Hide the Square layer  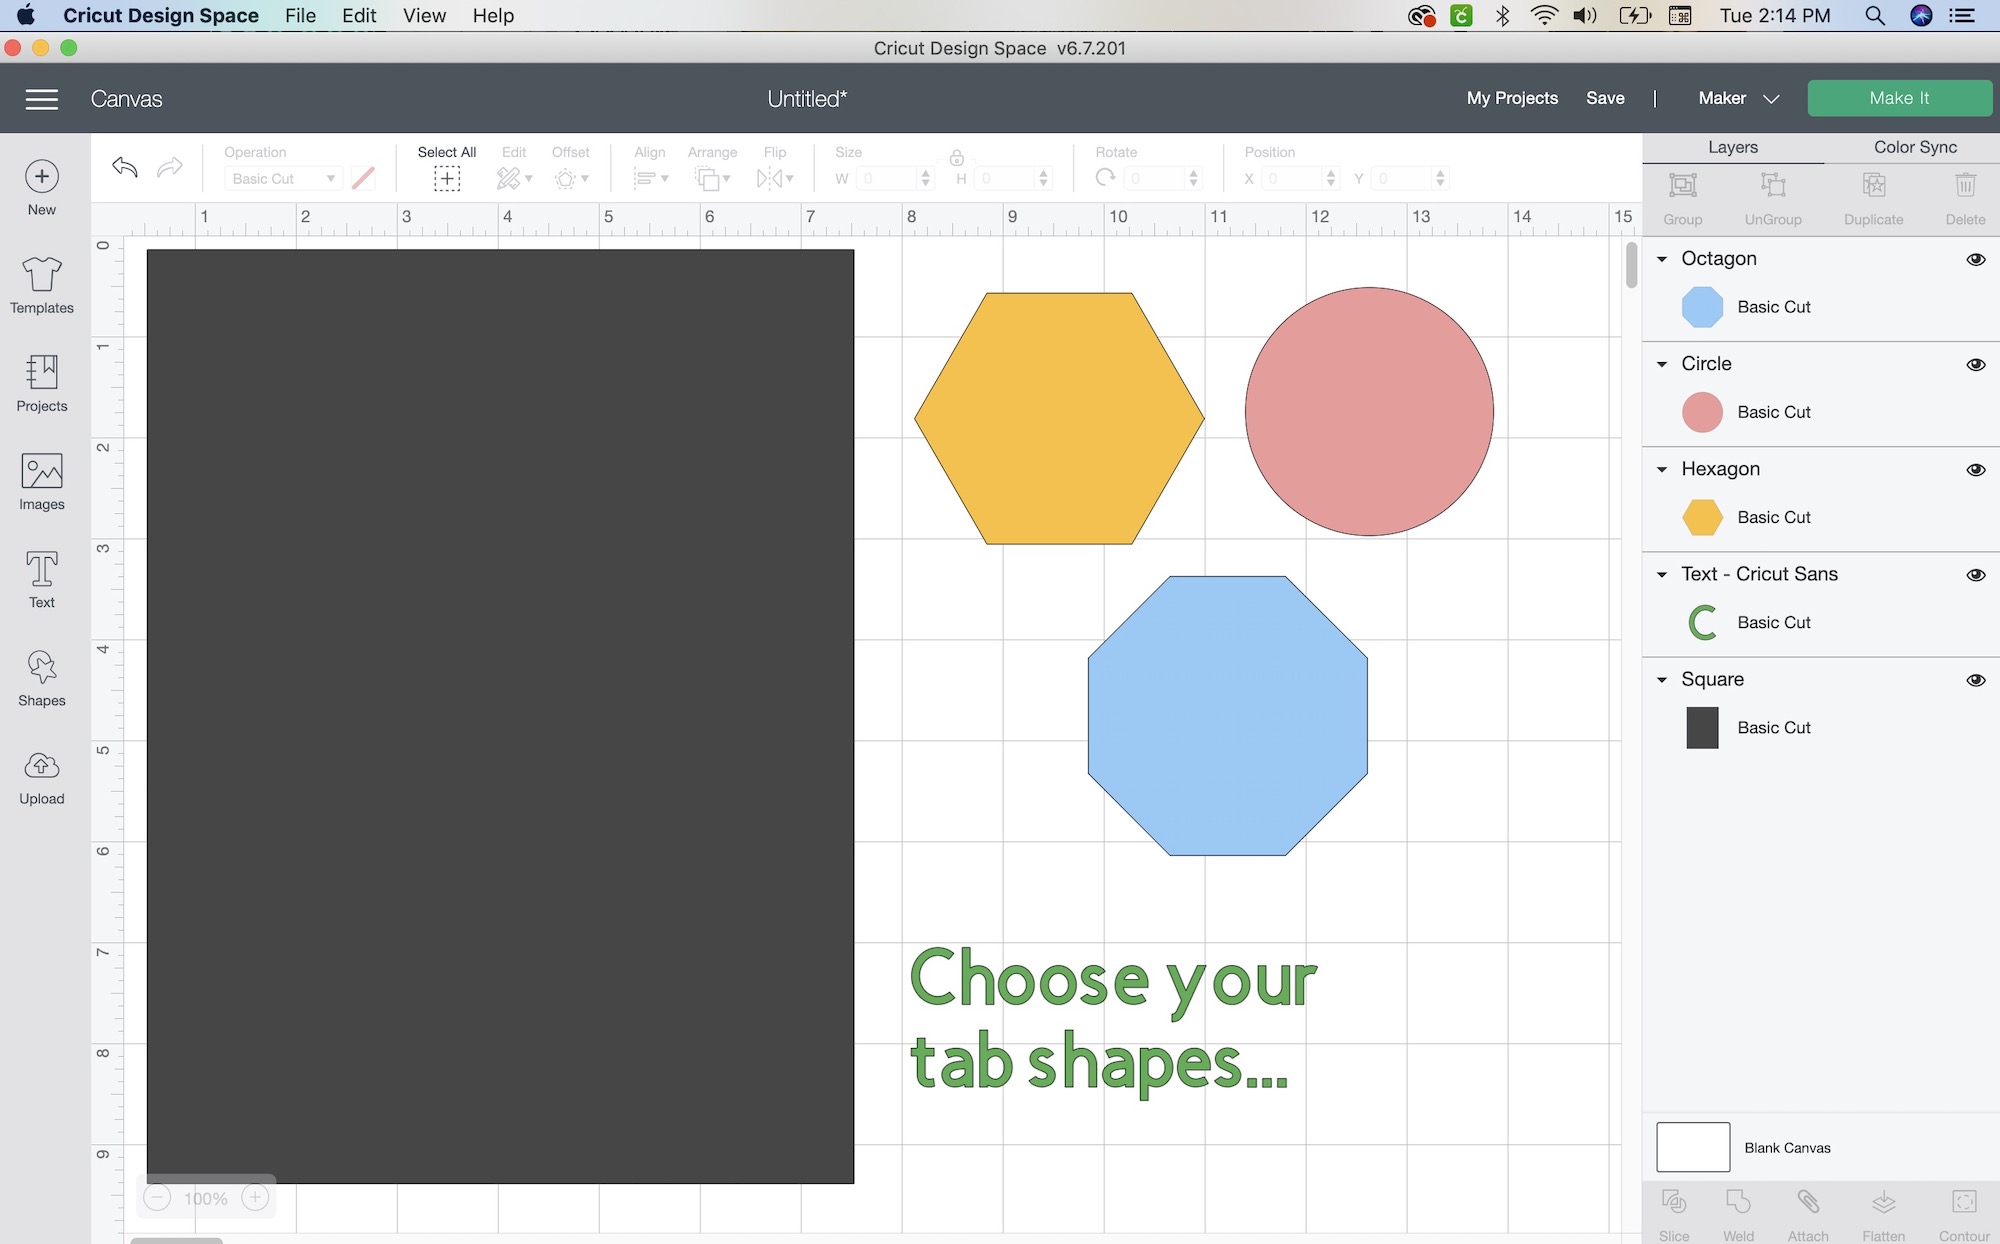(x=1976, y=680)
